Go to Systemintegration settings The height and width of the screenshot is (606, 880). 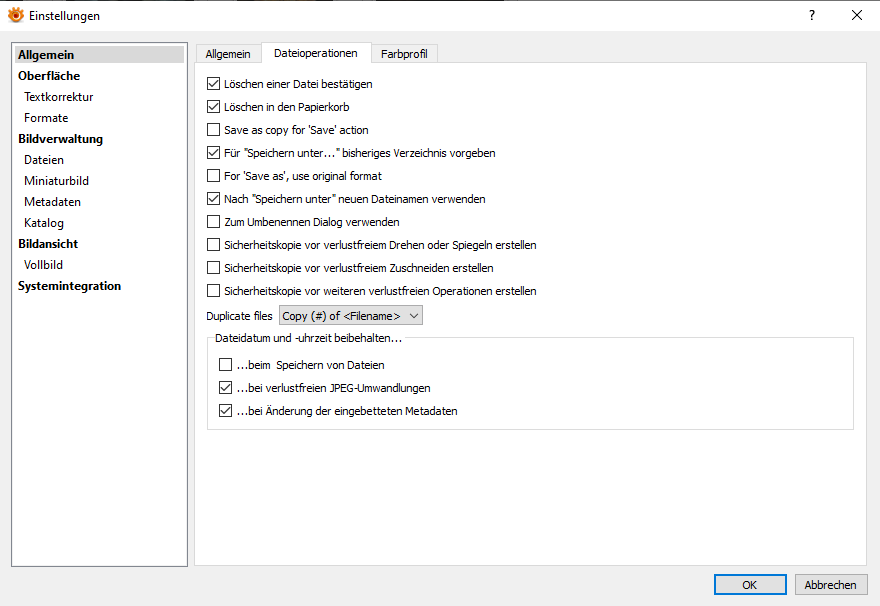(69, 286)
